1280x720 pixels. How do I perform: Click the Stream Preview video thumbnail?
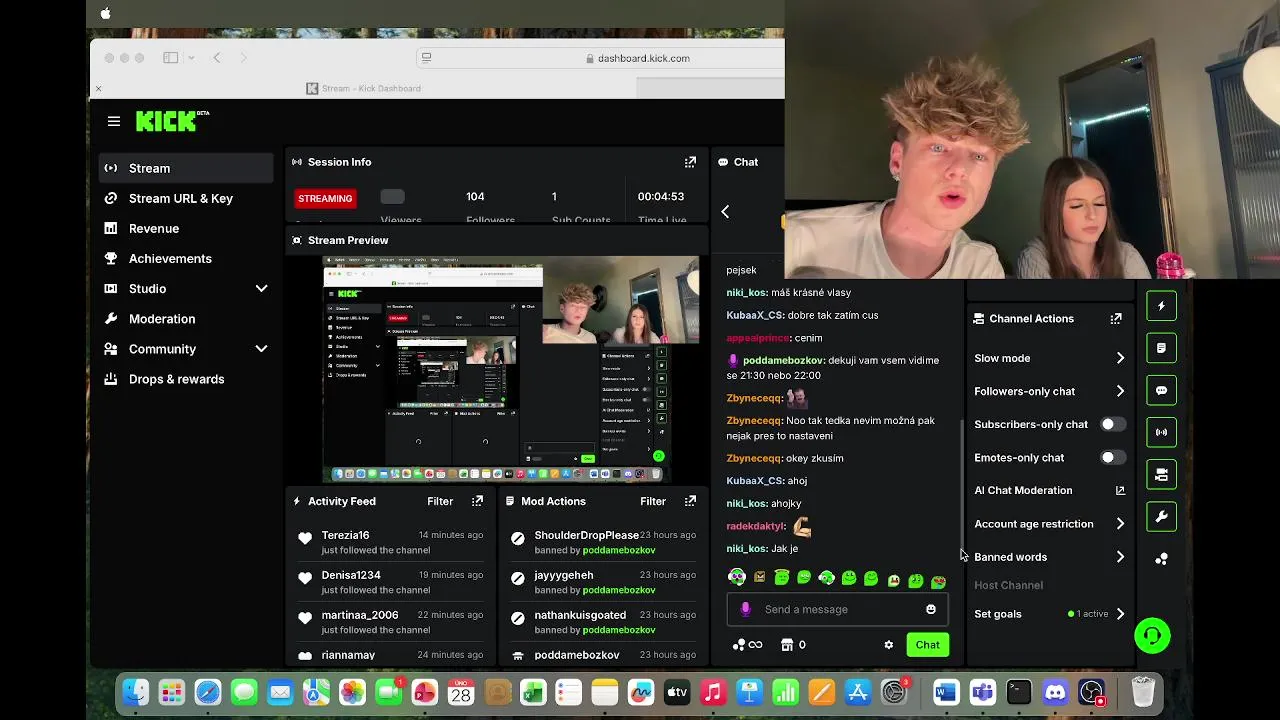[x=511, y=369]
